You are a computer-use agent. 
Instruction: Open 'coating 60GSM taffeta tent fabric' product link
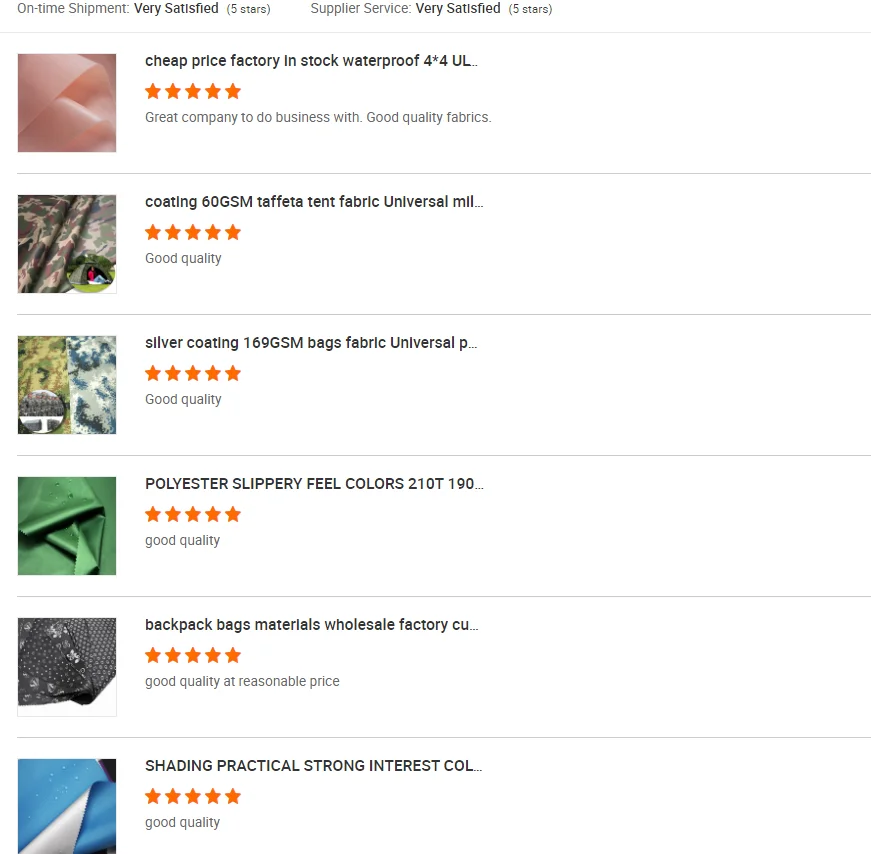click(x=314, y=202)
